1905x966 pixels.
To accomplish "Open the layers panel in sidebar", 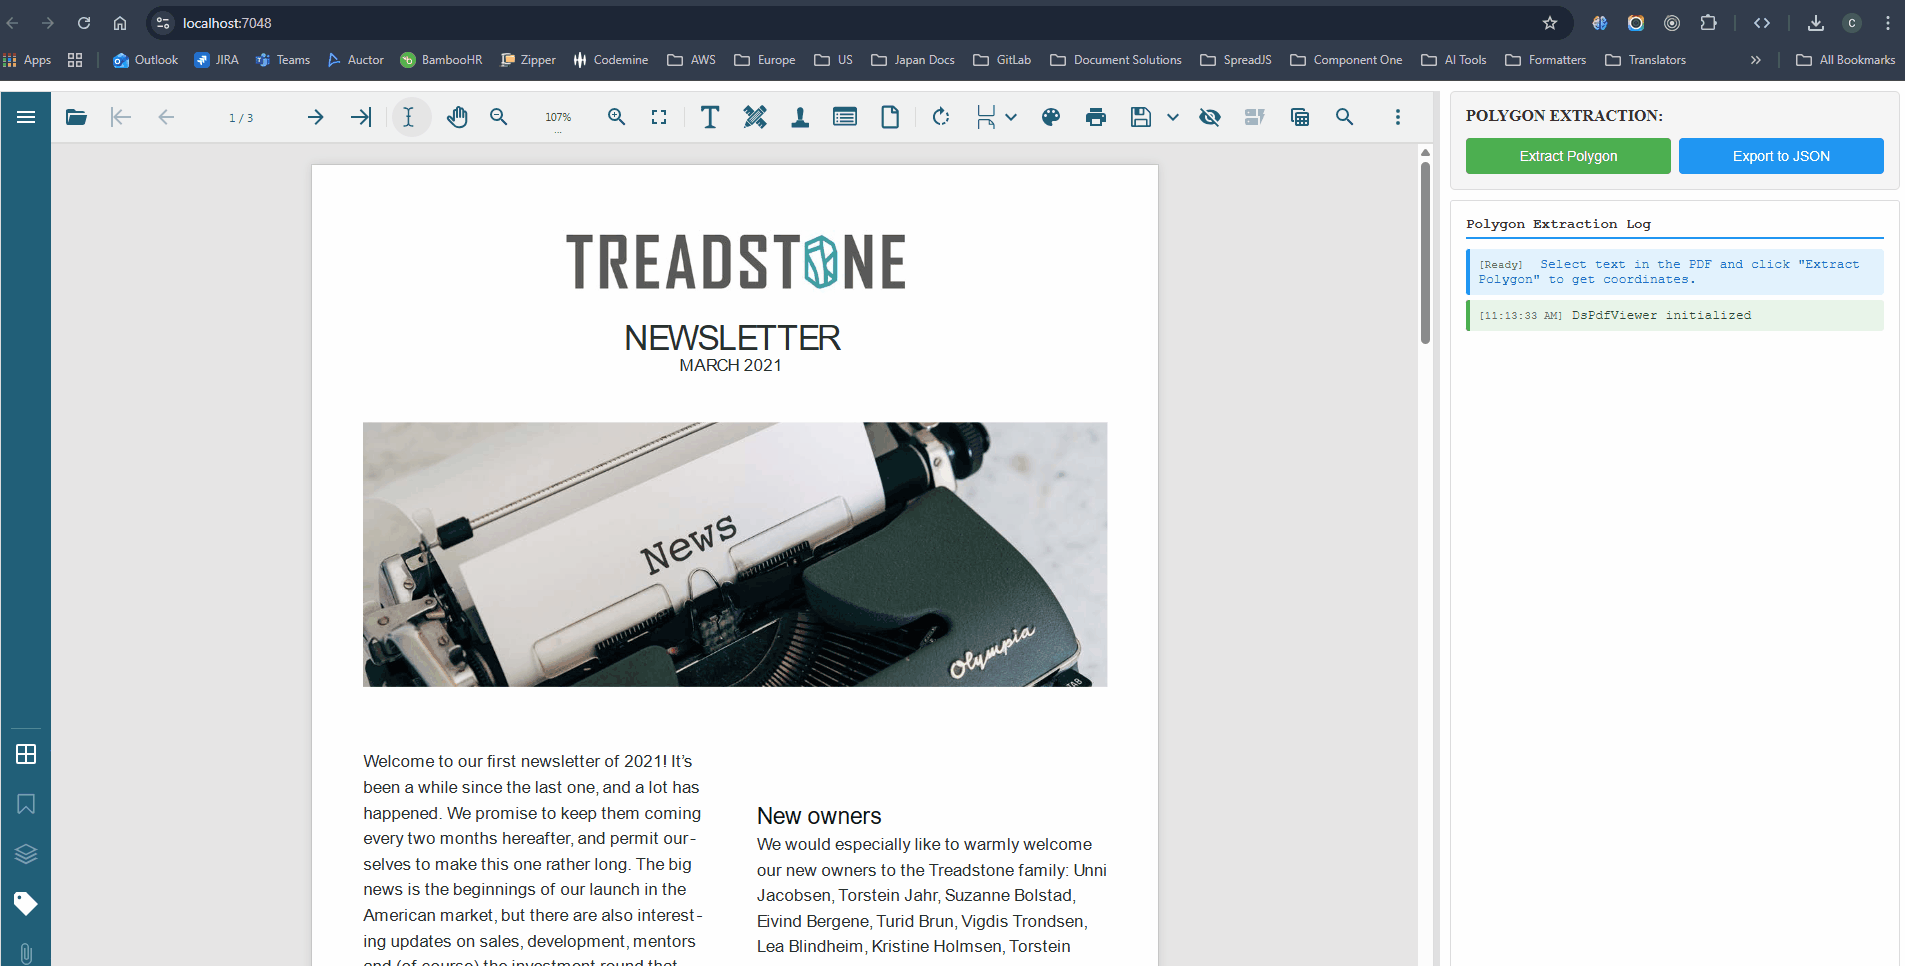I will (x=26, y=854).
